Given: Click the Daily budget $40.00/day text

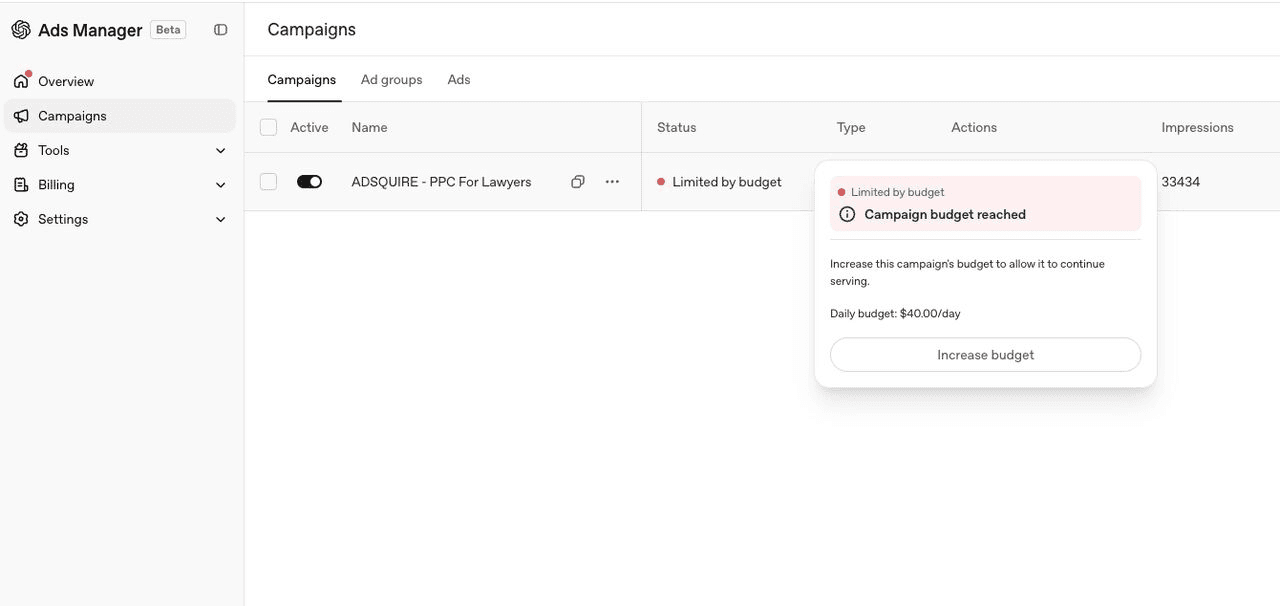Looking at the screenshot, I should tap(895, 314).
